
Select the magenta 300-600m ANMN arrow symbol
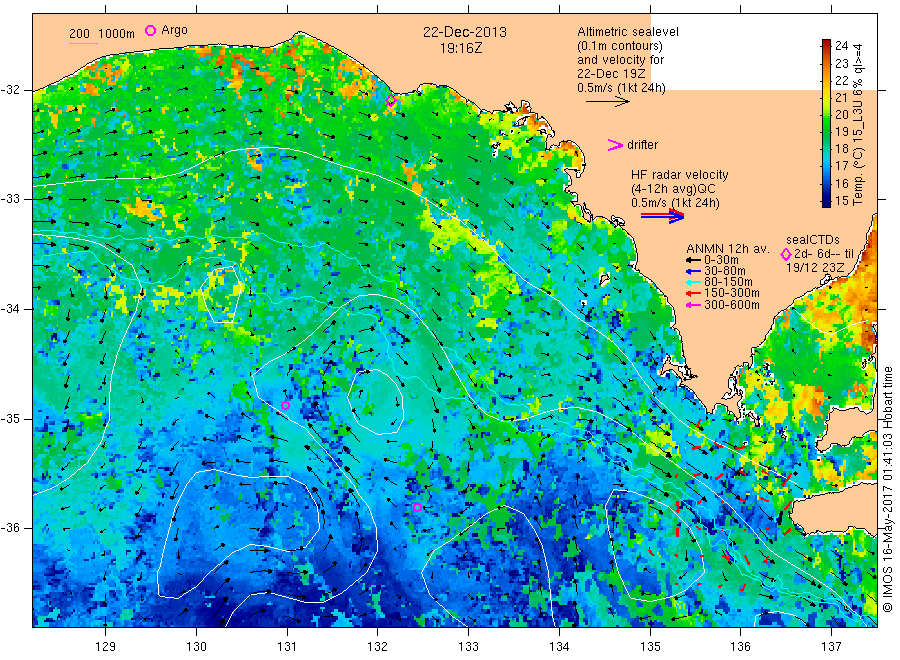693,305
